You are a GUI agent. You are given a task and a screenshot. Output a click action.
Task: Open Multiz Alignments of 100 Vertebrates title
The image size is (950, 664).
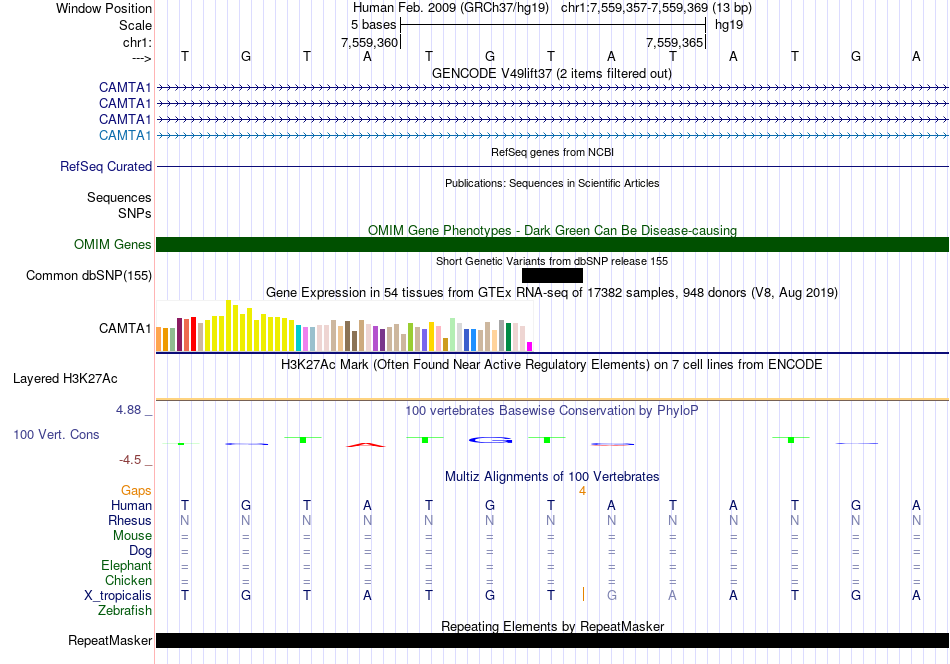pyautogui.click(x=552, y=476)
